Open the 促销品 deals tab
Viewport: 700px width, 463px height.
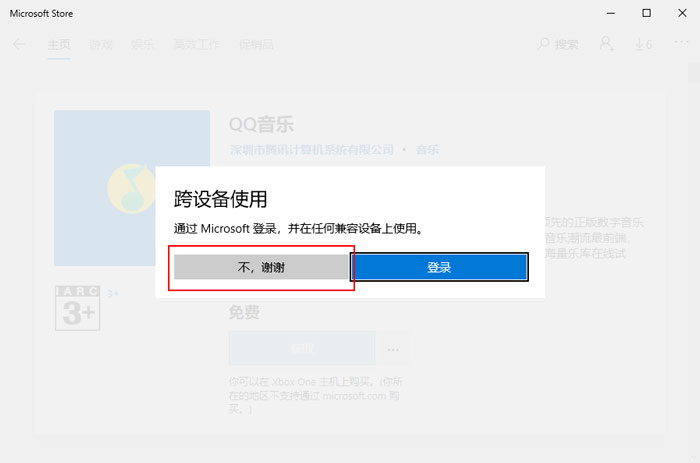(256, 45)
